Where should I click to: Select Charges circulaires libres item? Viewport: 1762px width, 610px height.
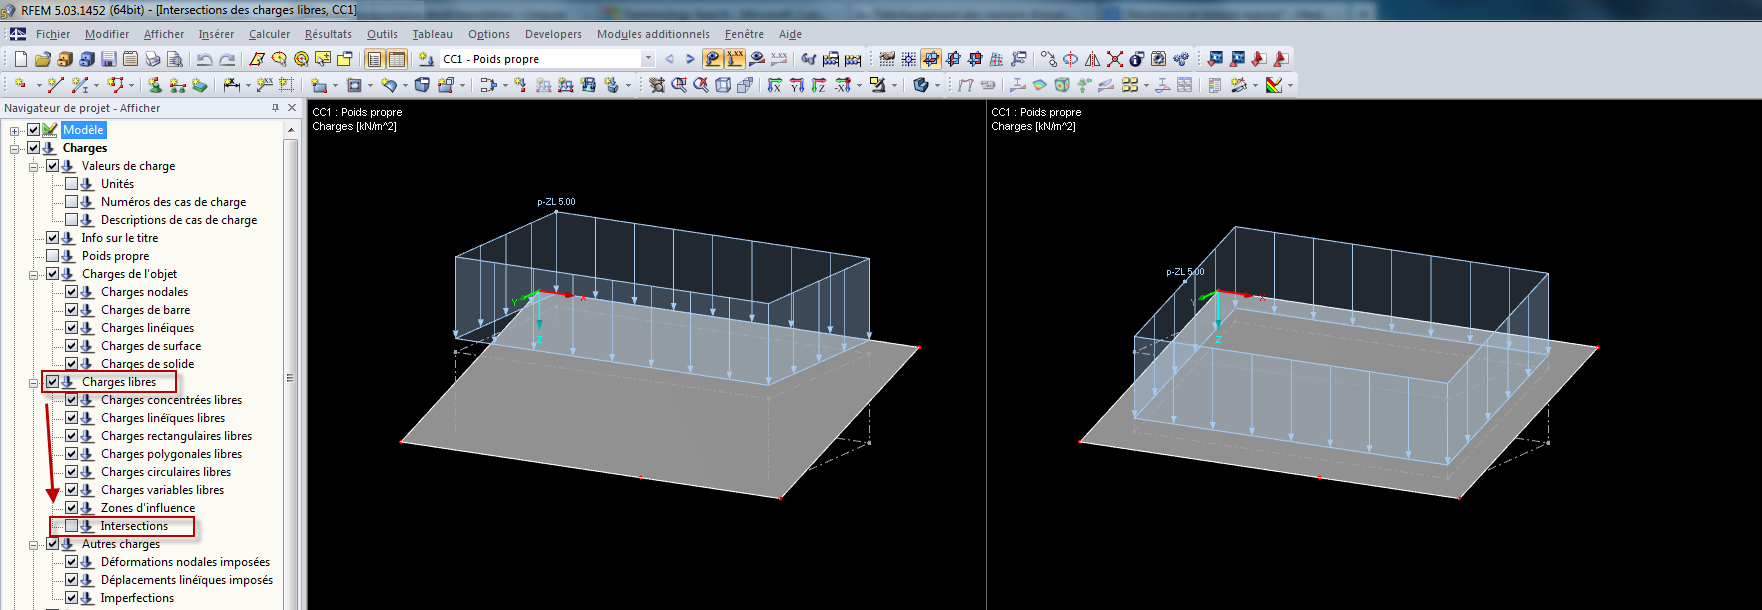(166, 472)
